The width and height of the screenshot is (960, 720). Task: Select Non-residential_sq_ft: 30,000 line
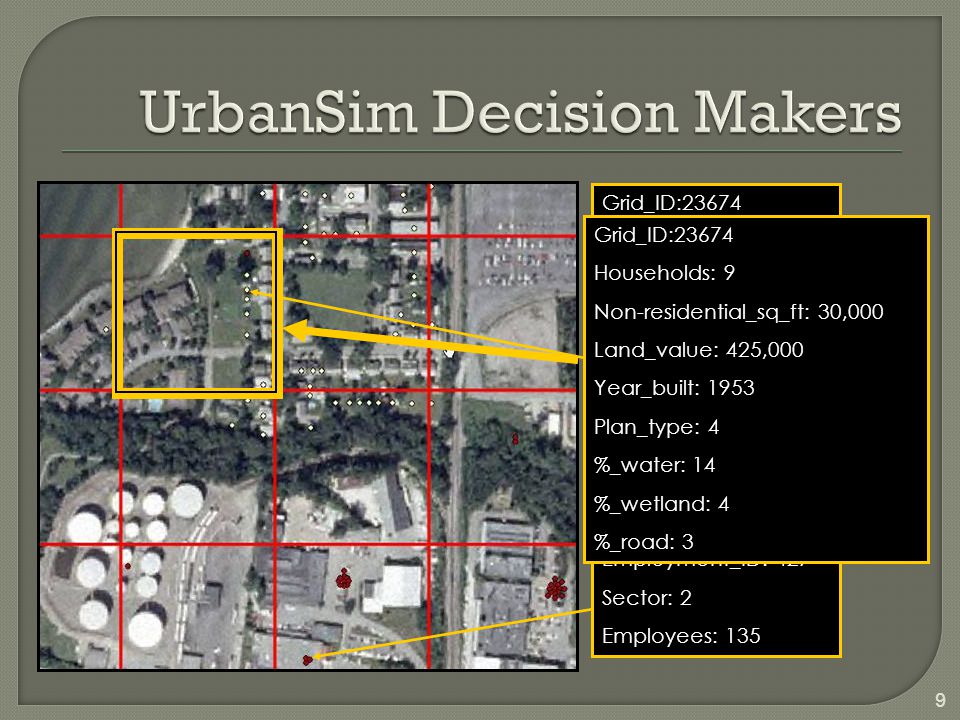coord(738,312)
